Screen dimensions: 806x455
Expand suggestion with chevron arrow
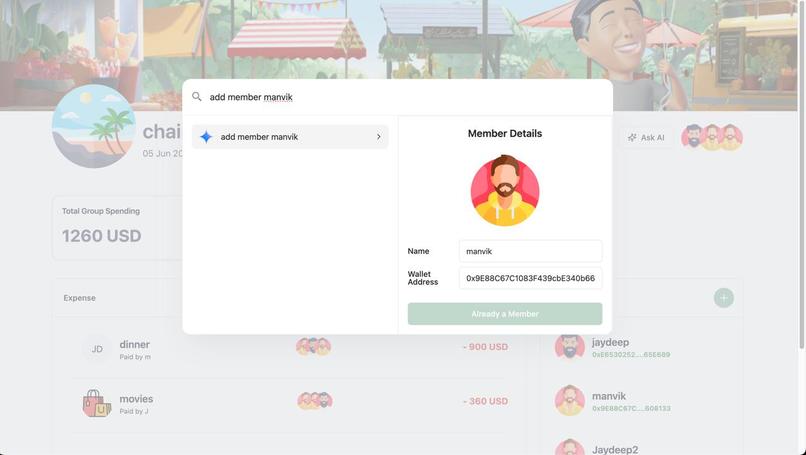click(x=378, y=137)
